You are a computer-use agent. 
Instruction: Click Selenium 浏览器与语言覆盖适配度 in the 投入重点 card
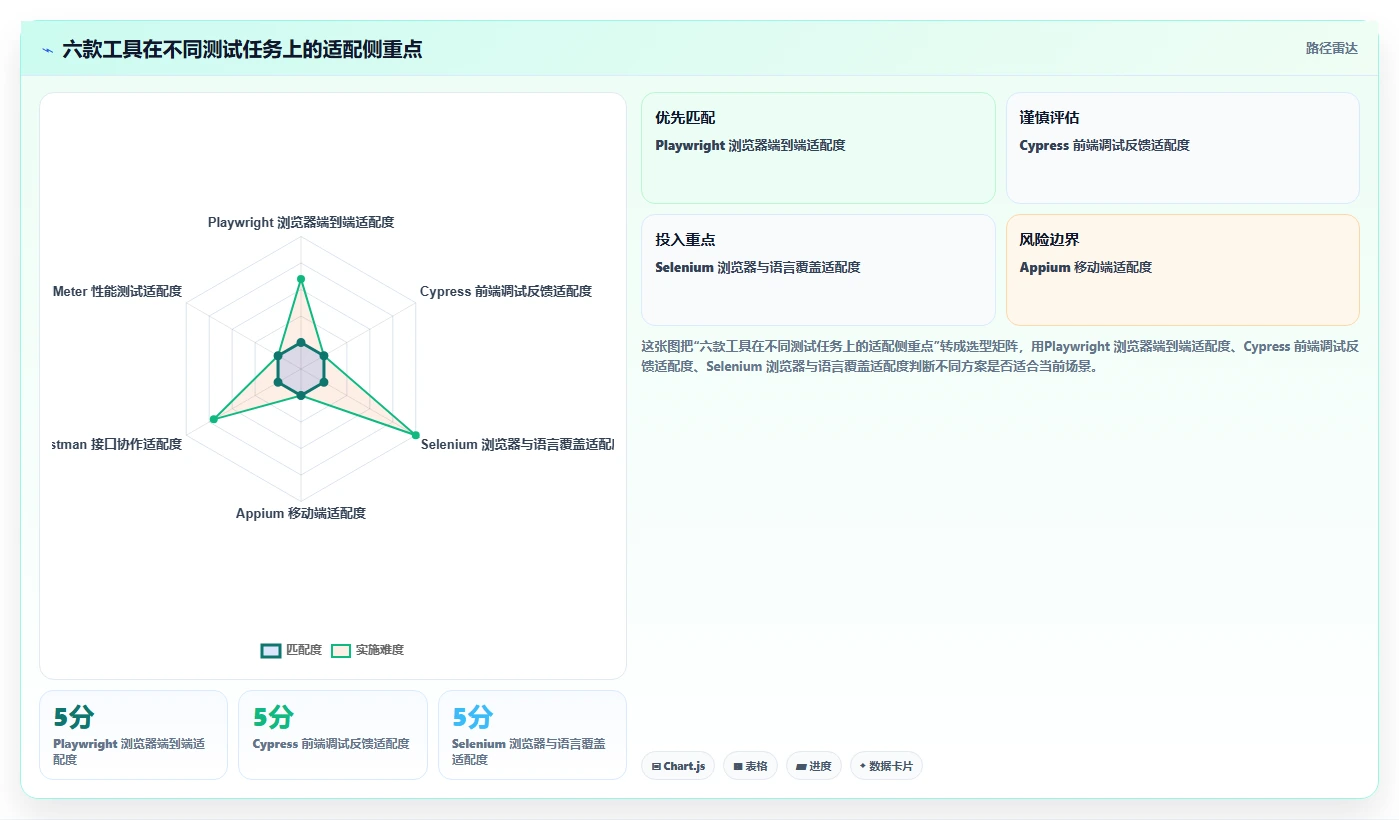758,267
